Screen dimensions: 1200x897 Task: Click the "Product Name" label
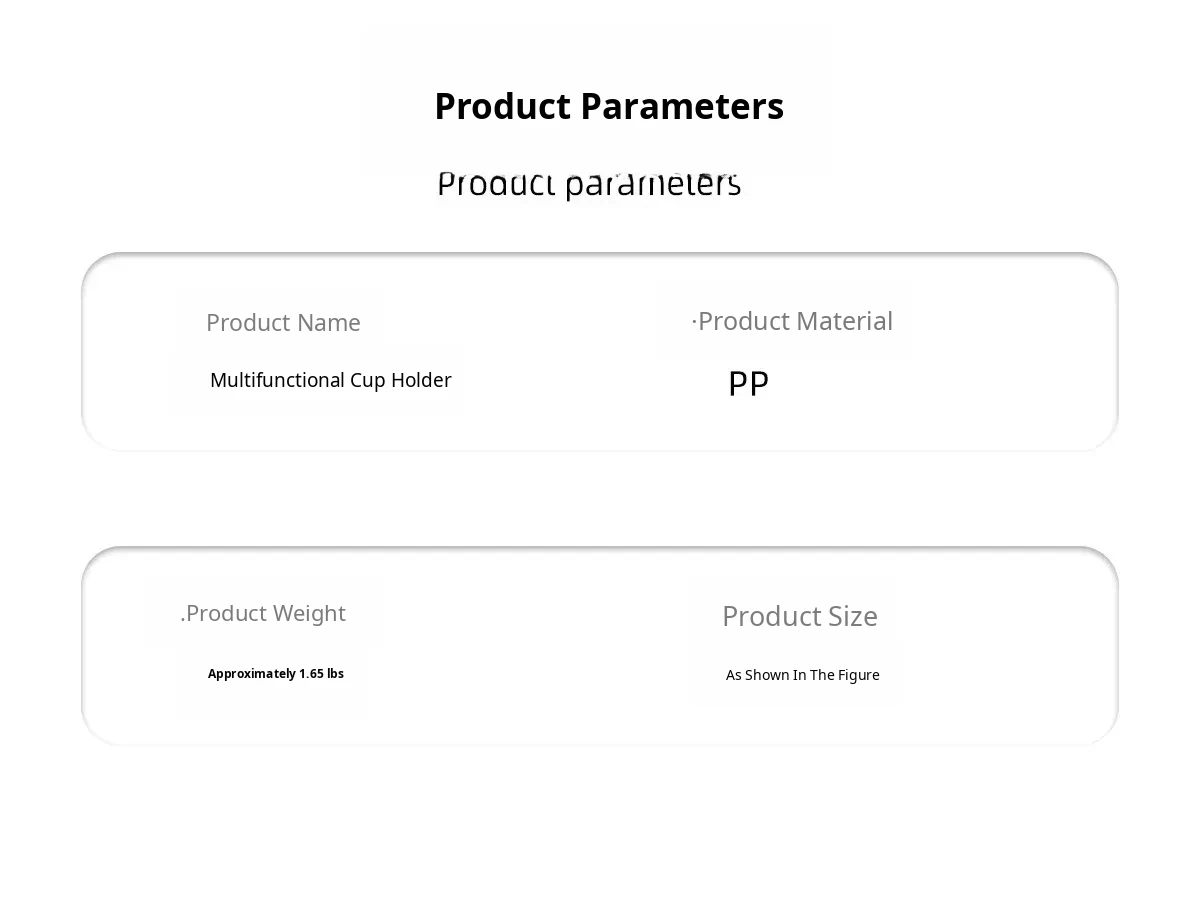283,323
